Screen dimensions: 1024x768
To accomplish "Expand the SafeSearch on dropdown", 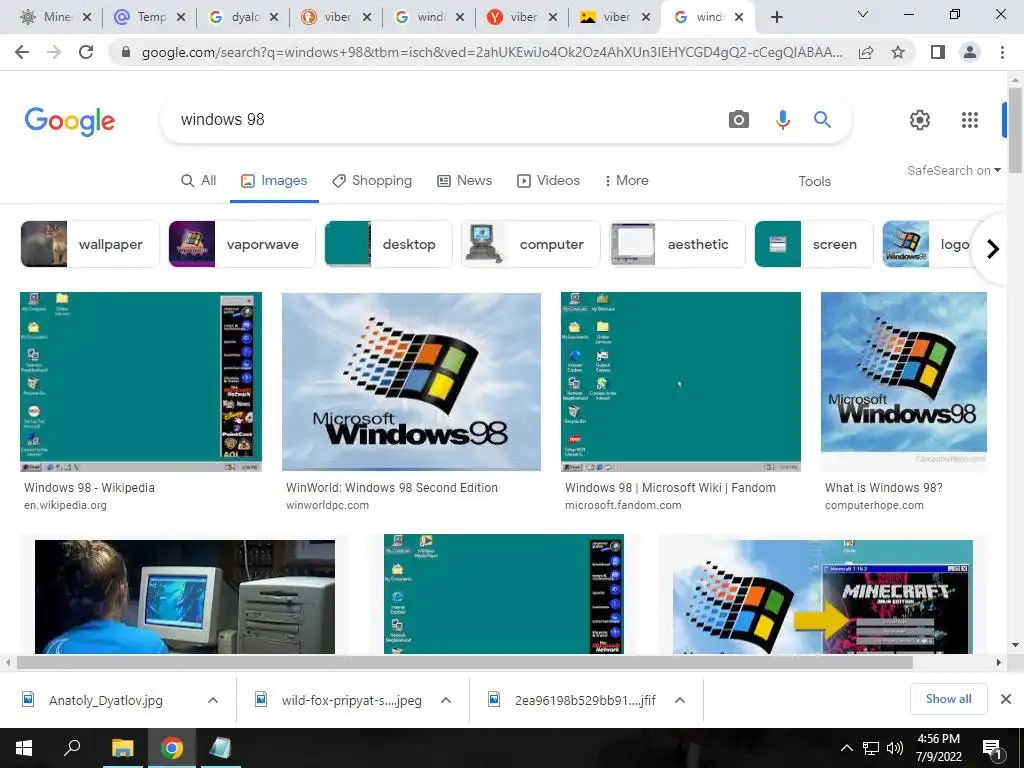I will click(x=953, y=170).
